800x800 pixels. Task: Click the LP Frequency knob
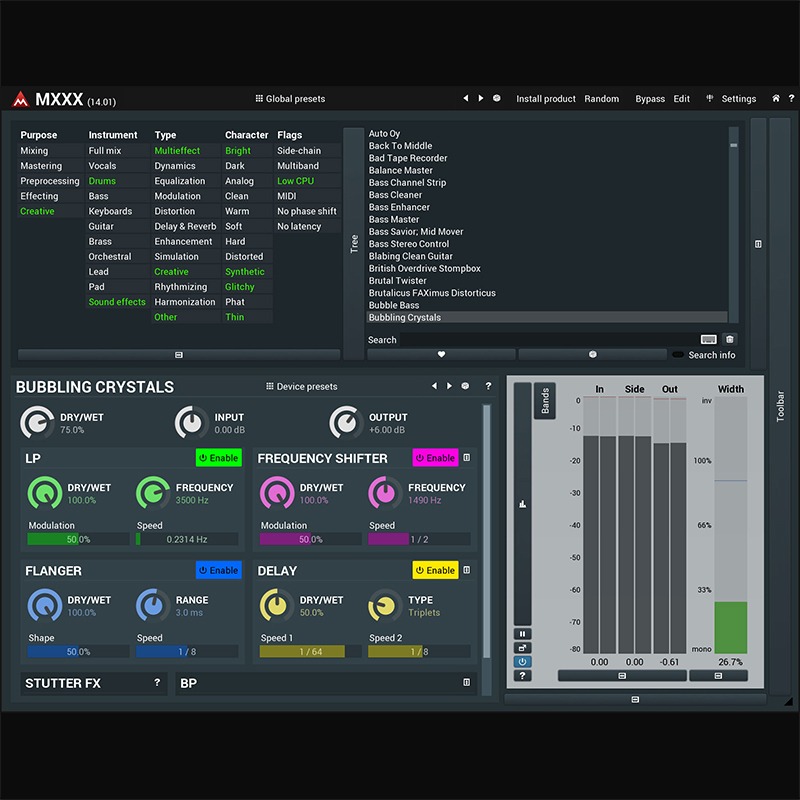pos(153,493)
